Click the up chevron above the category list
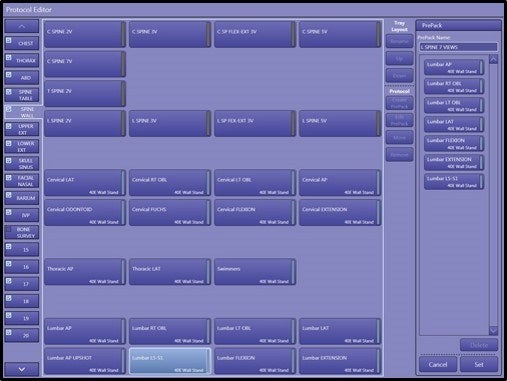Image resolution: width=507 pixels, height=381 pixels. coord(22,26)
